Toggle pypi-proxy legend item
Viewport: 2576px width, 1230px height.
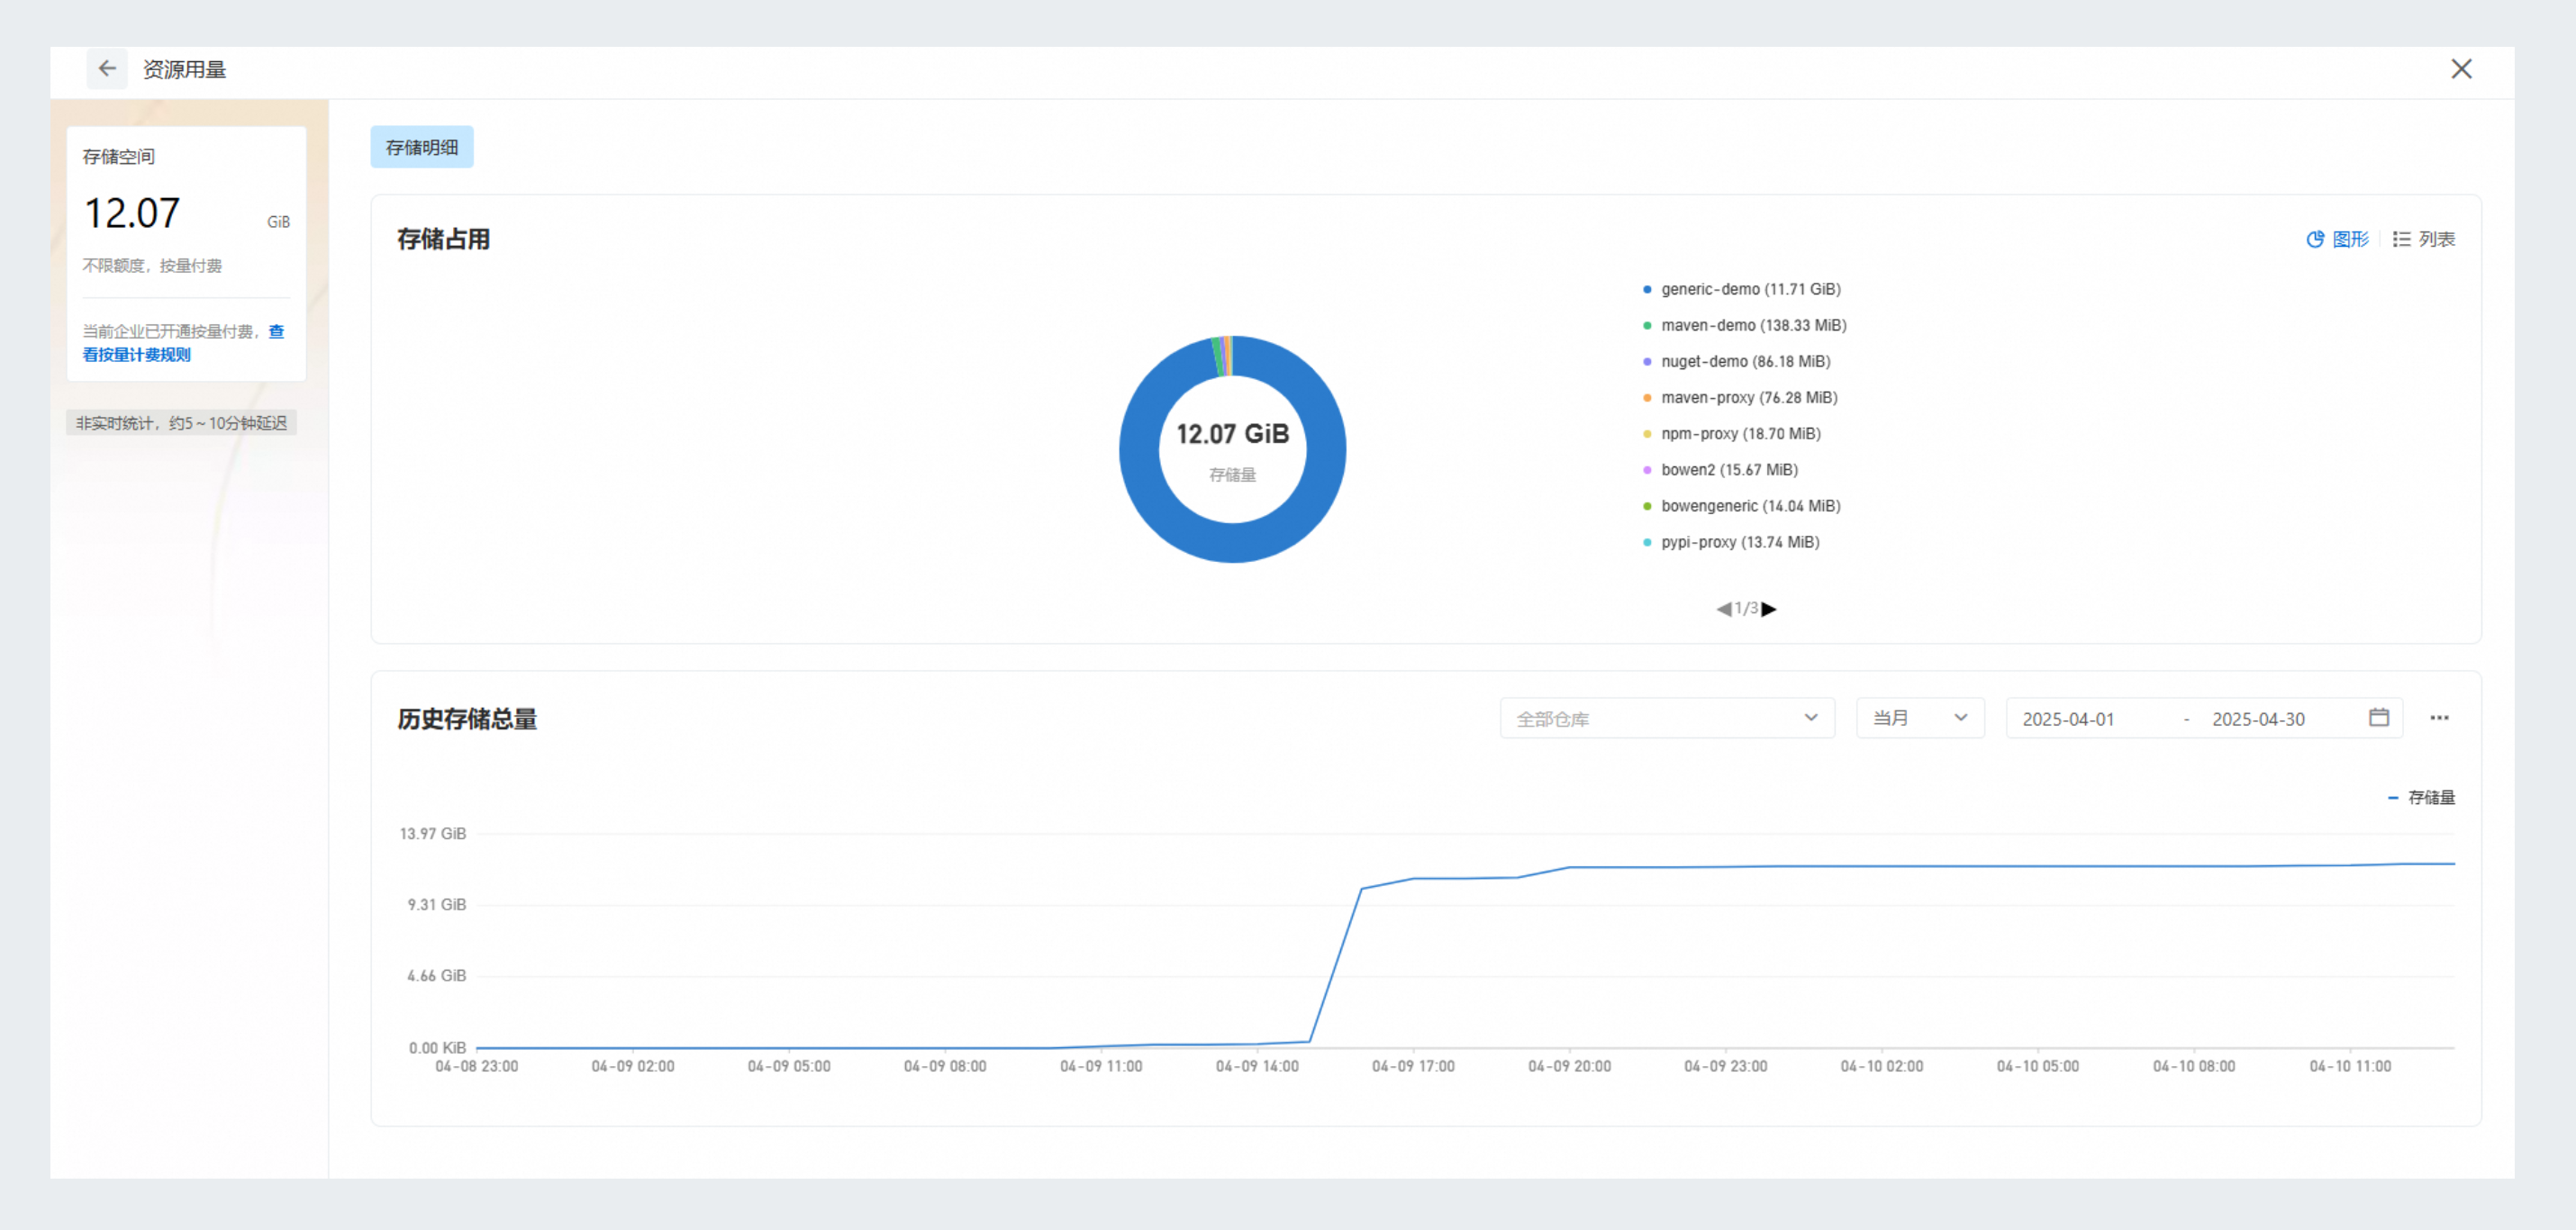tap(1739, 542)
